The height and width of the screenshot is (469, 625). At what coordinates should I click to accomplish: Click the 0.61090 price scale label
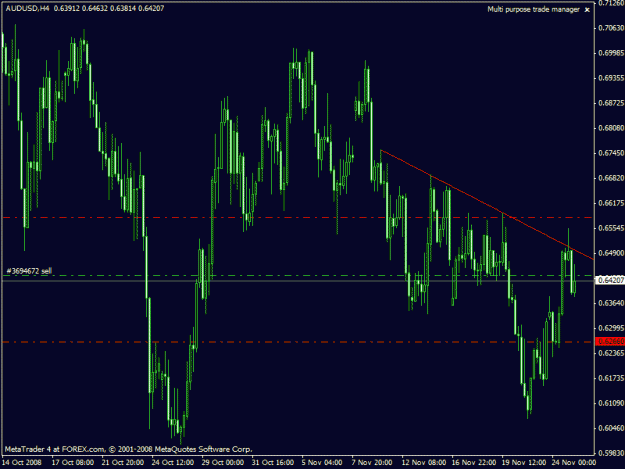(611, 403)
